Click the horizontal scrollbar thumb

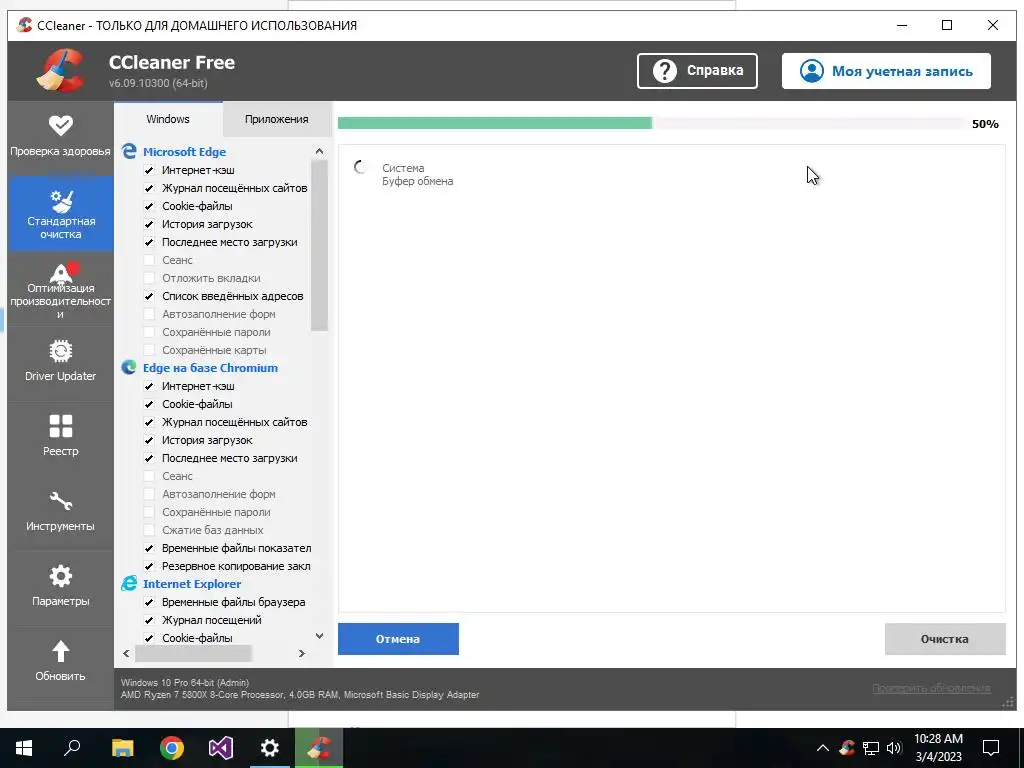(x=193, y=653)
